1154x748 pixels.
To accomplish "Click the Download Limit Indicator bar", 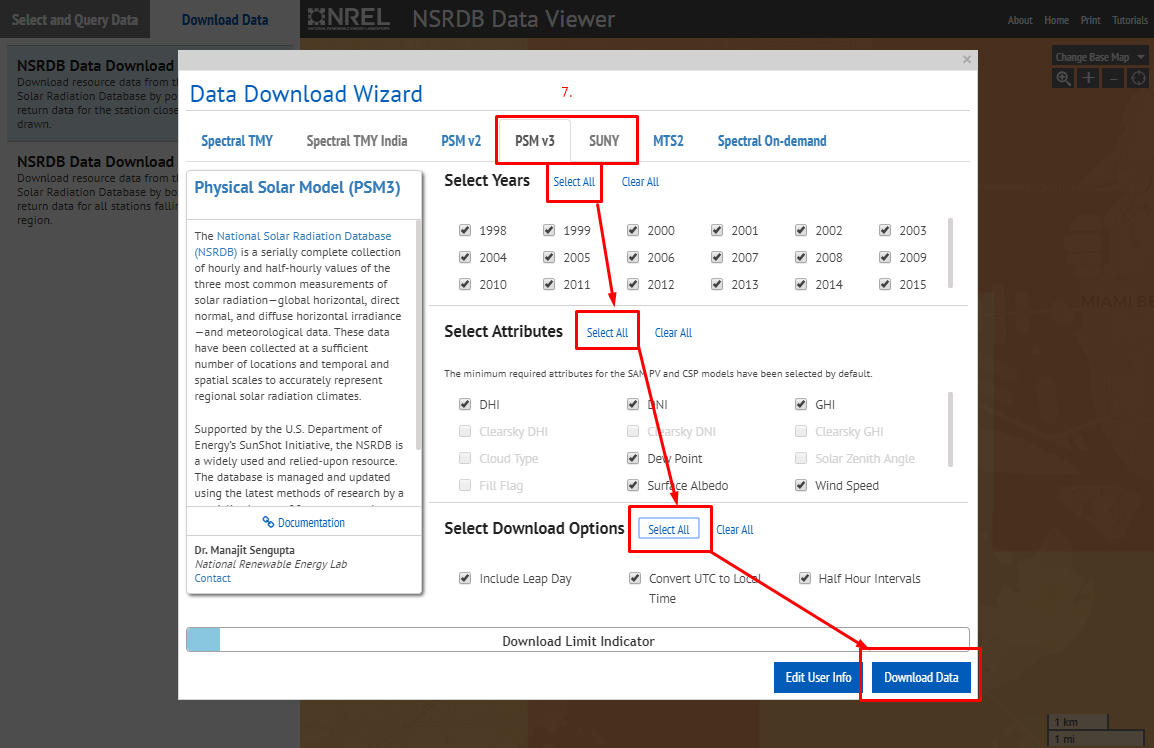I will tap(578, 641).
